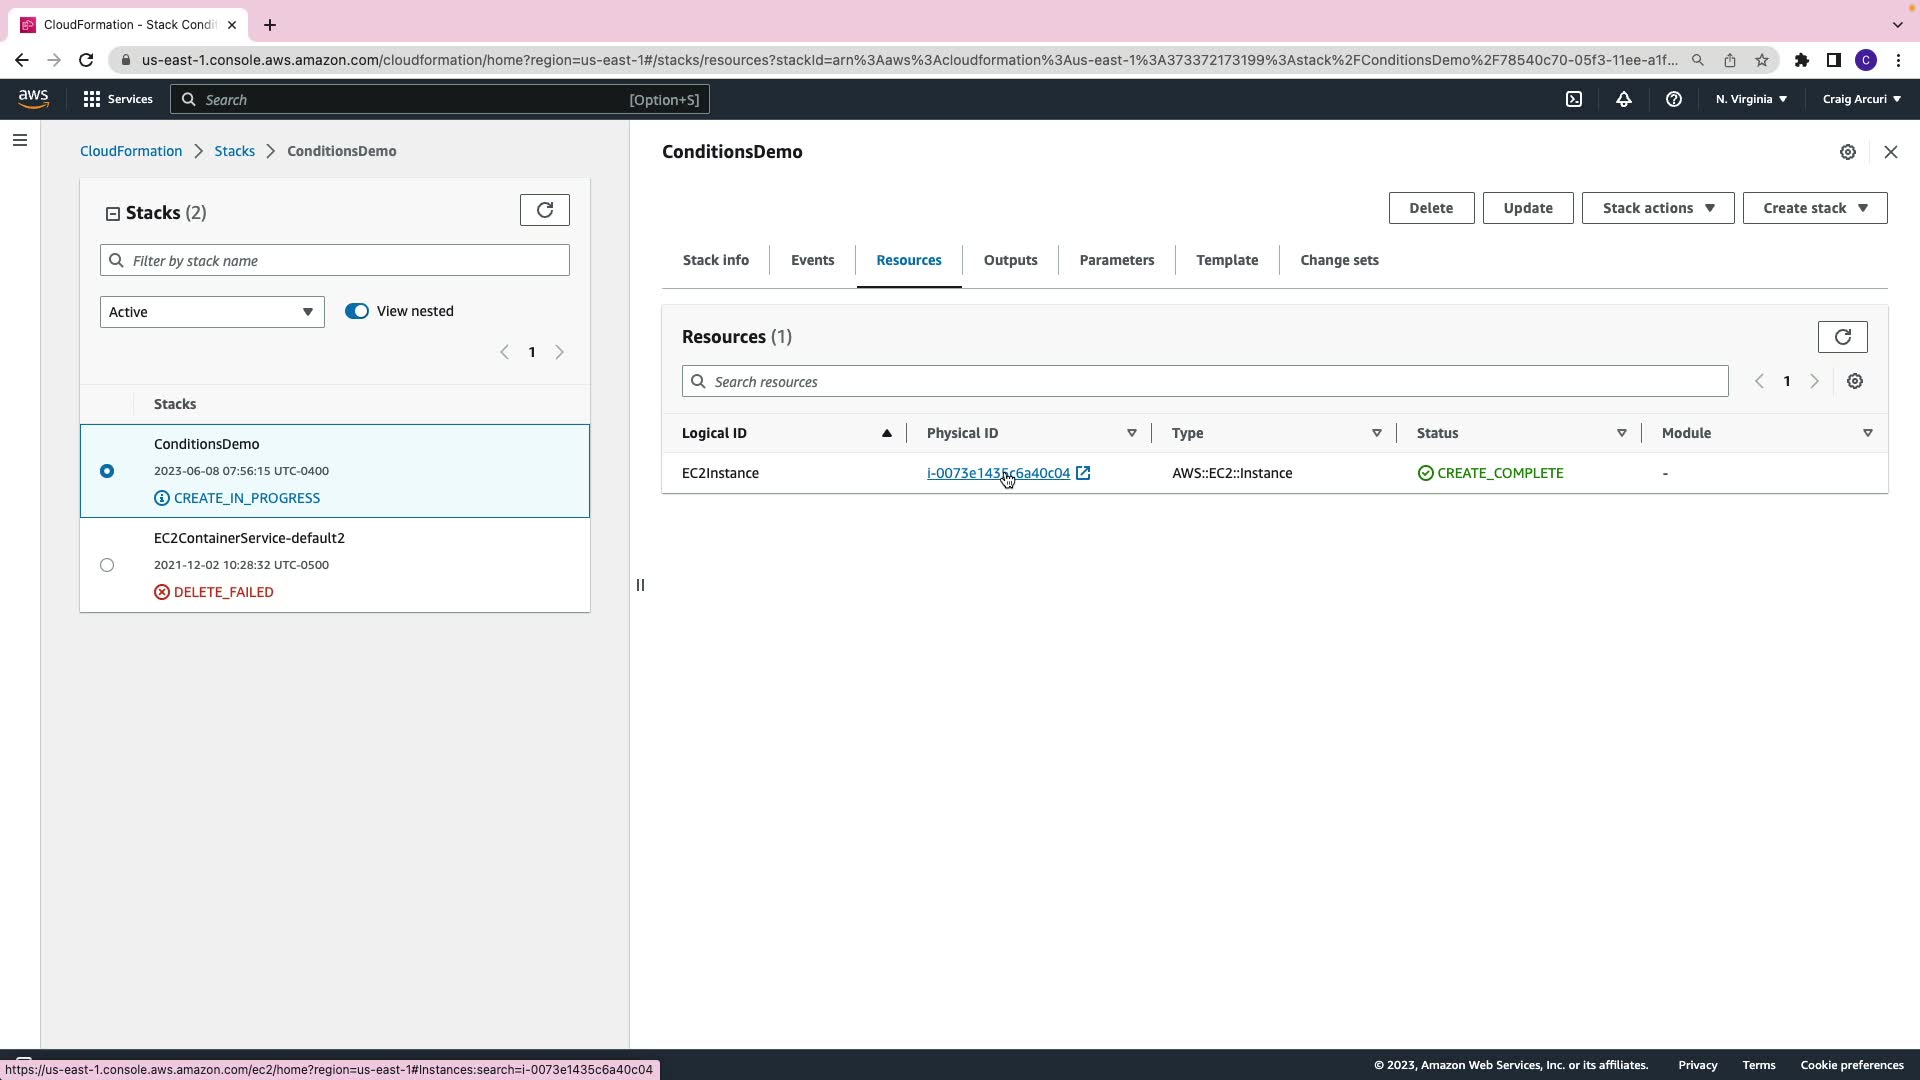Screen dimensions: 1920x1080
Task: Refresh the Resources table
Action: point(1842,337)
